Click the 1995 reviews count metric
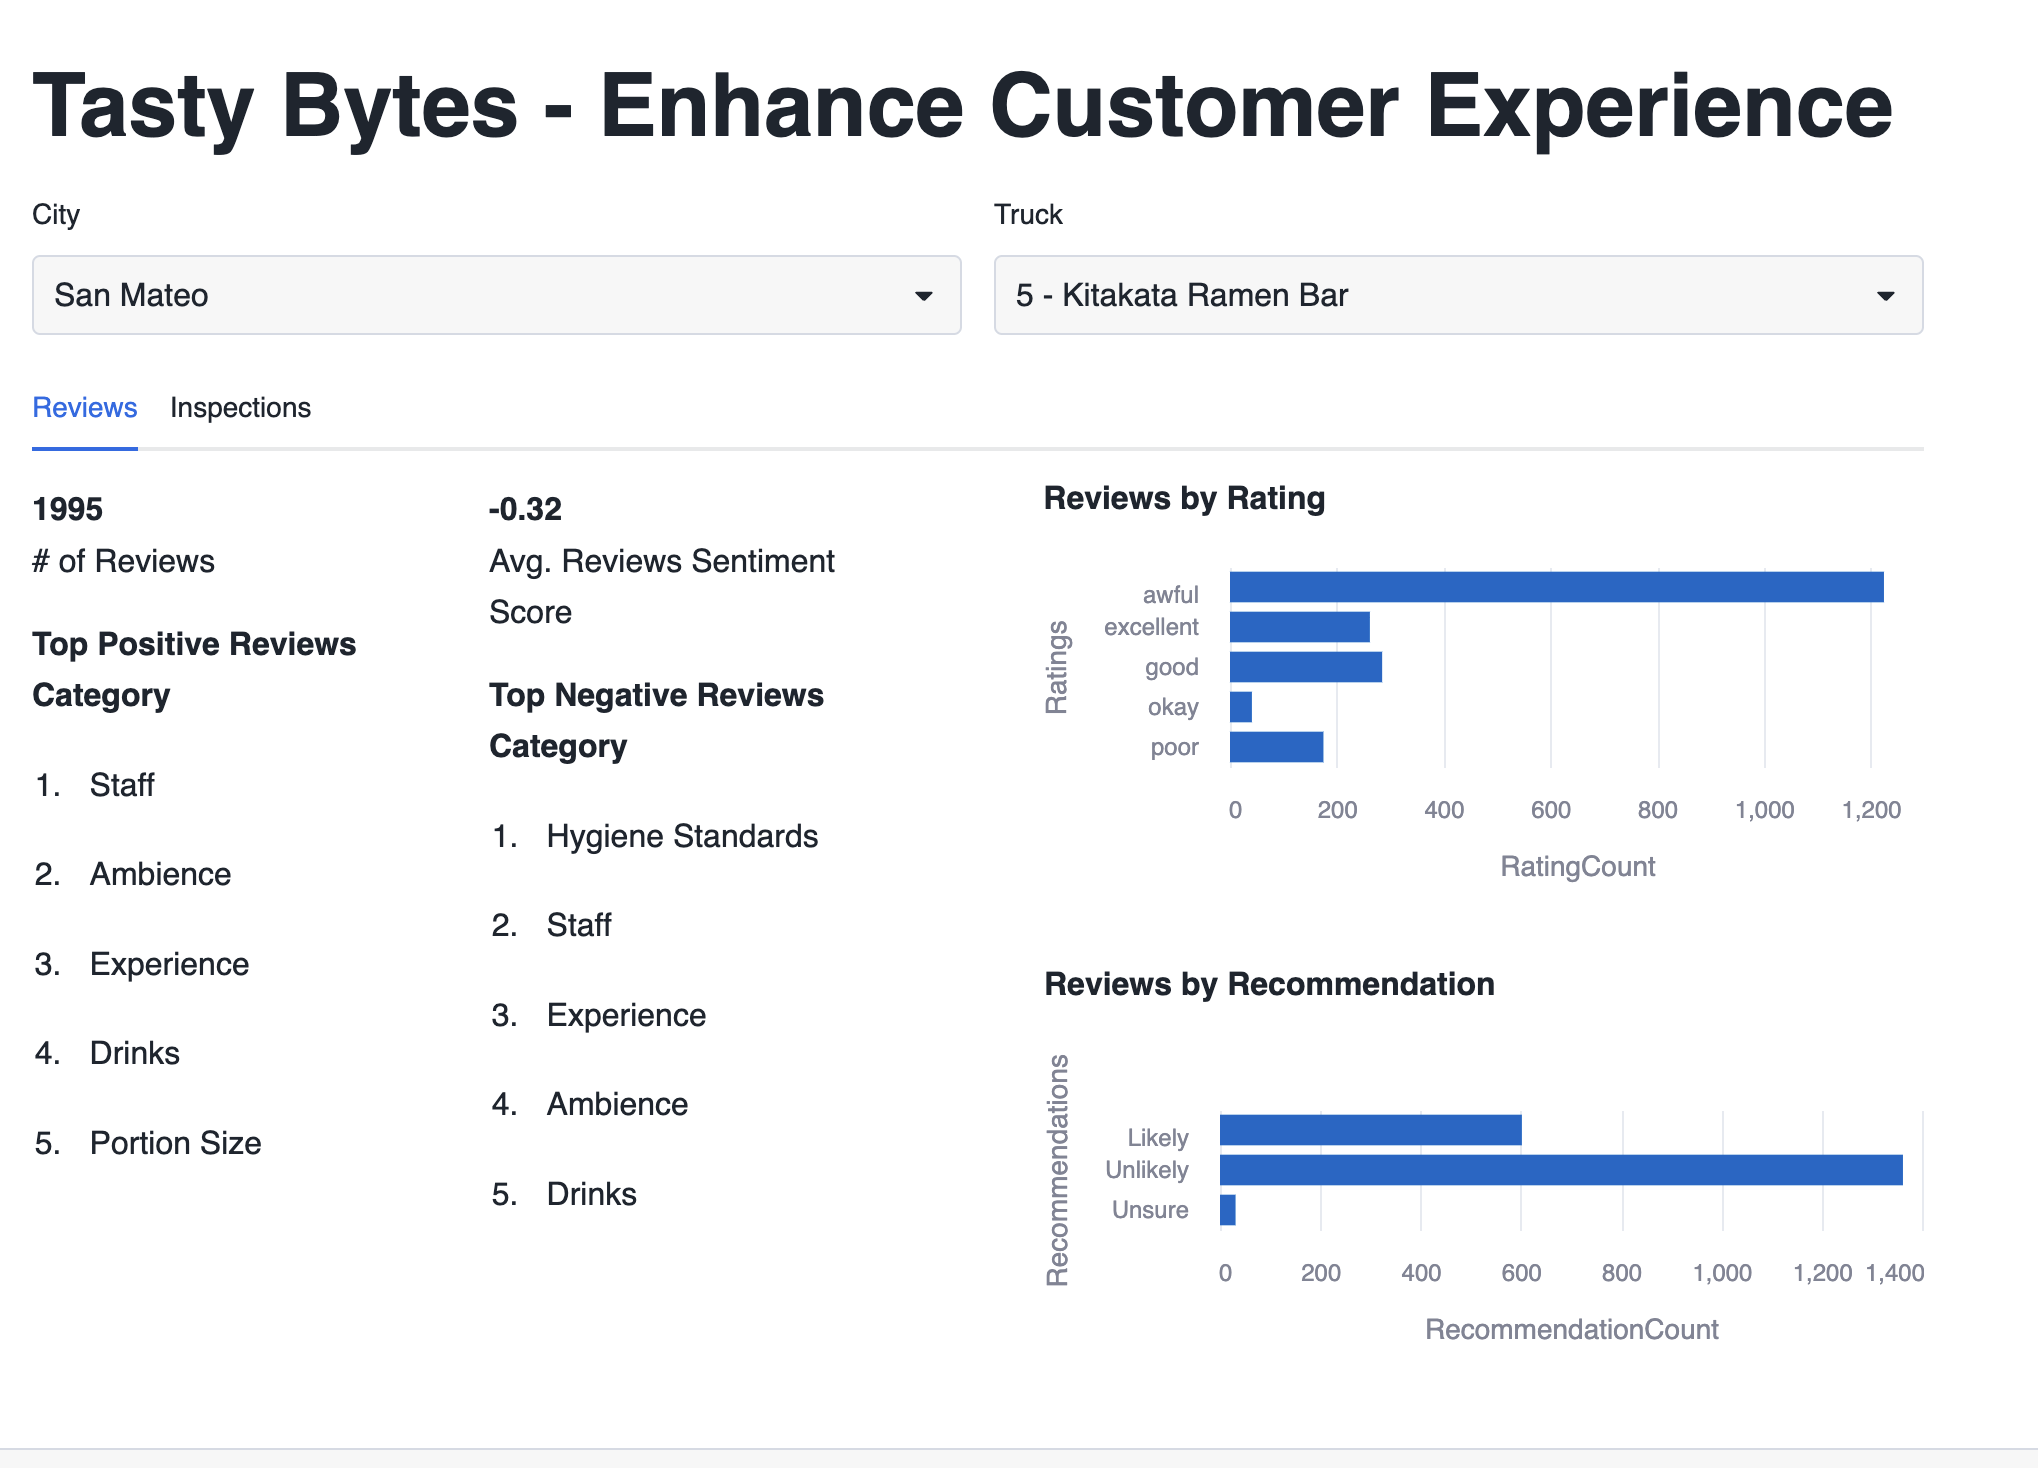Viewport: 2038px width, 1468px height. (68, 509)
